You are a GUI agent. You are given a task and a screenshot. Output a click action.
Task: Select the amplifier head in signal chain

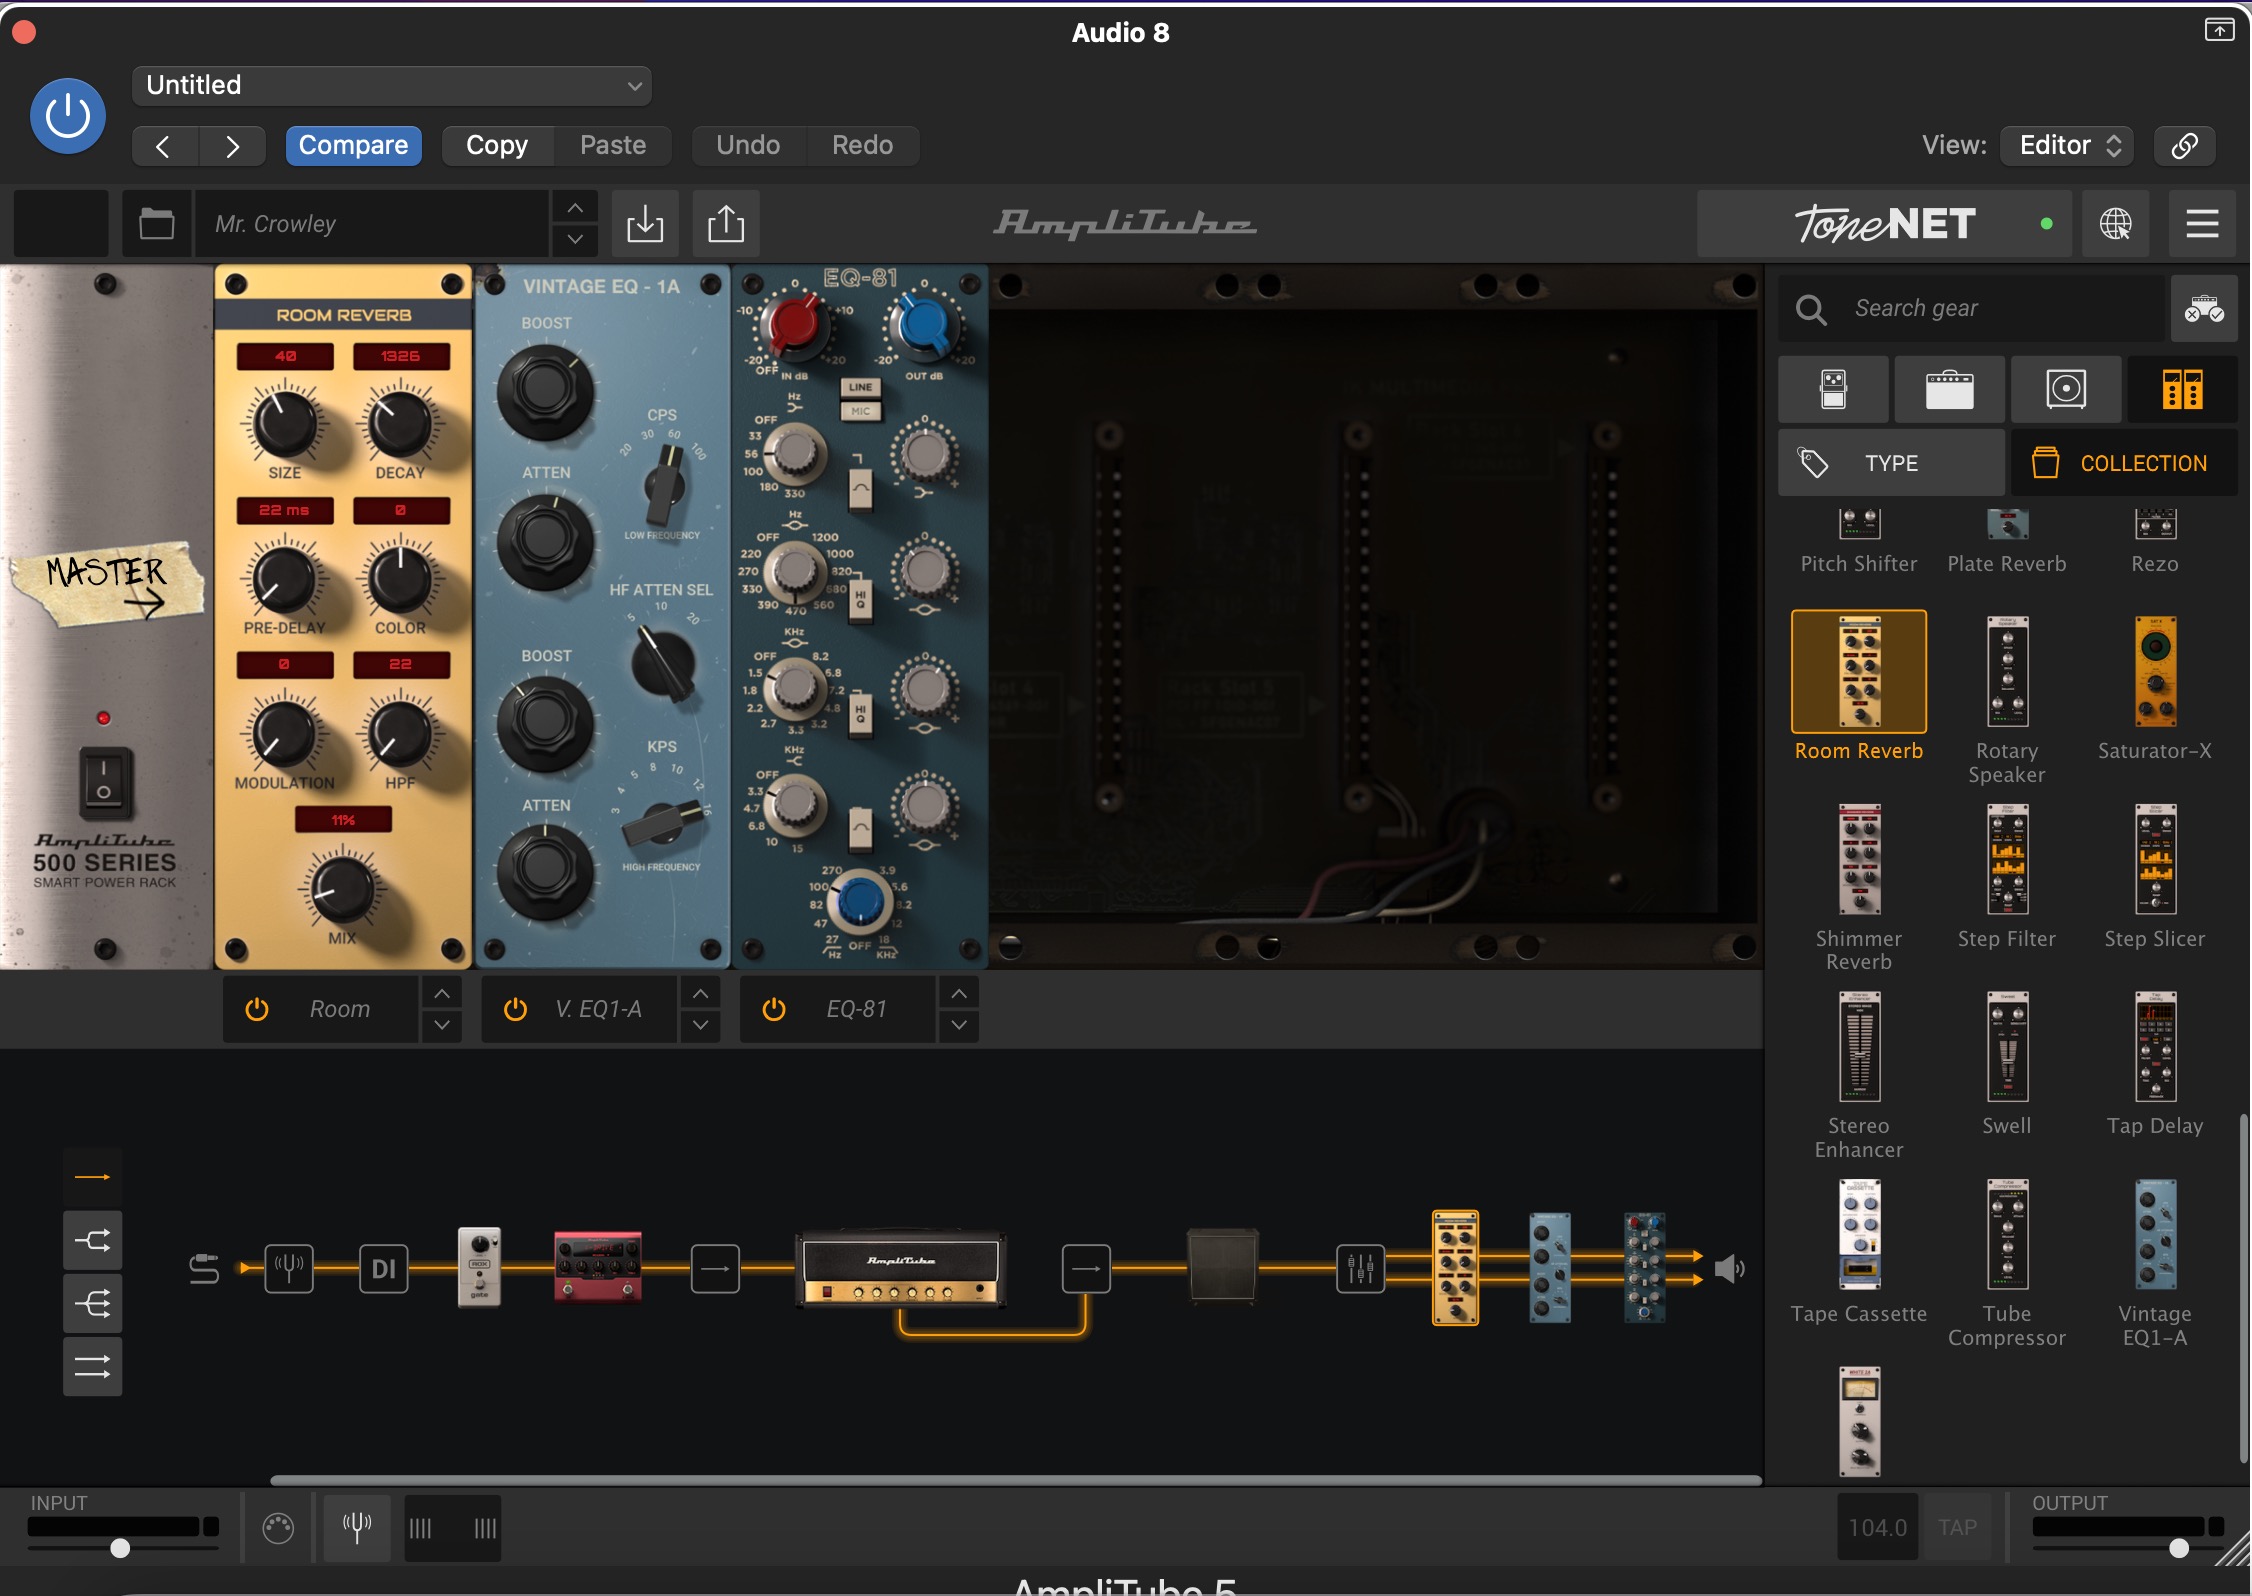901,1268
